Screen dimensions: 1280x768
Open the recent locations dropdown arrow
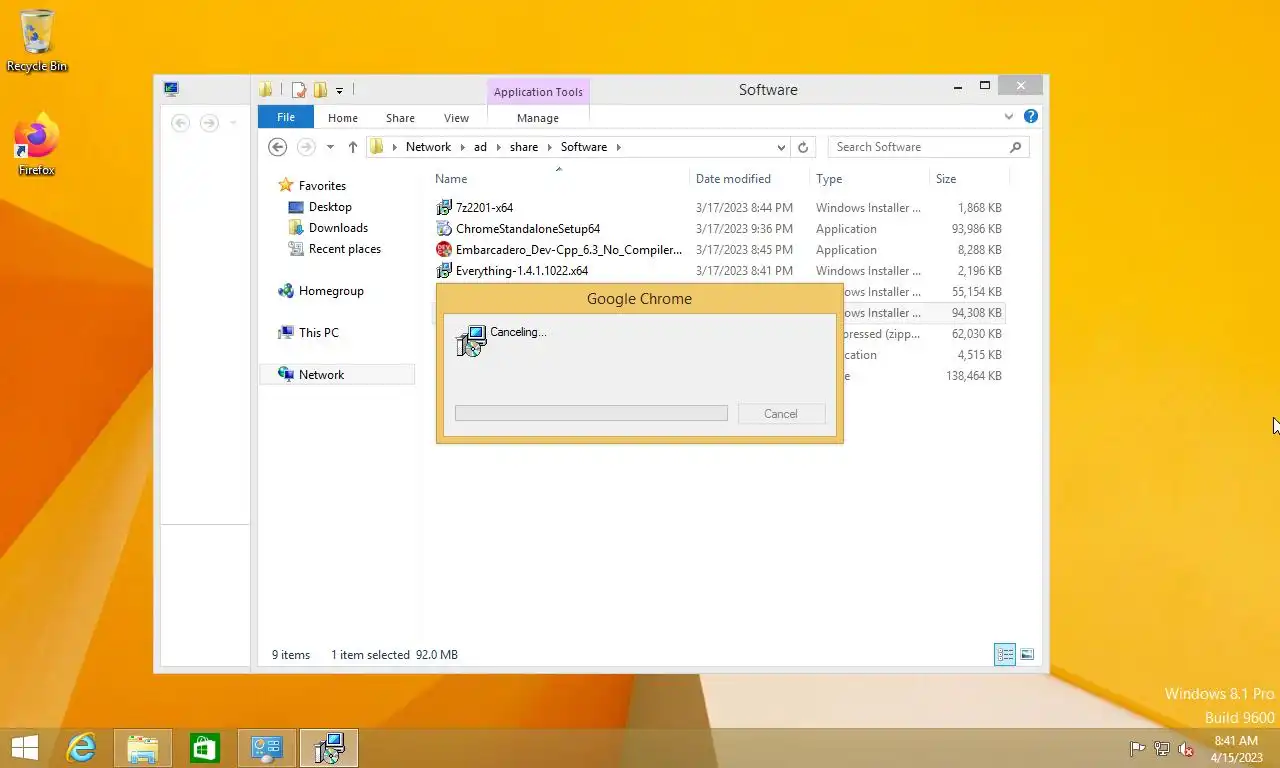pos(330,147)
